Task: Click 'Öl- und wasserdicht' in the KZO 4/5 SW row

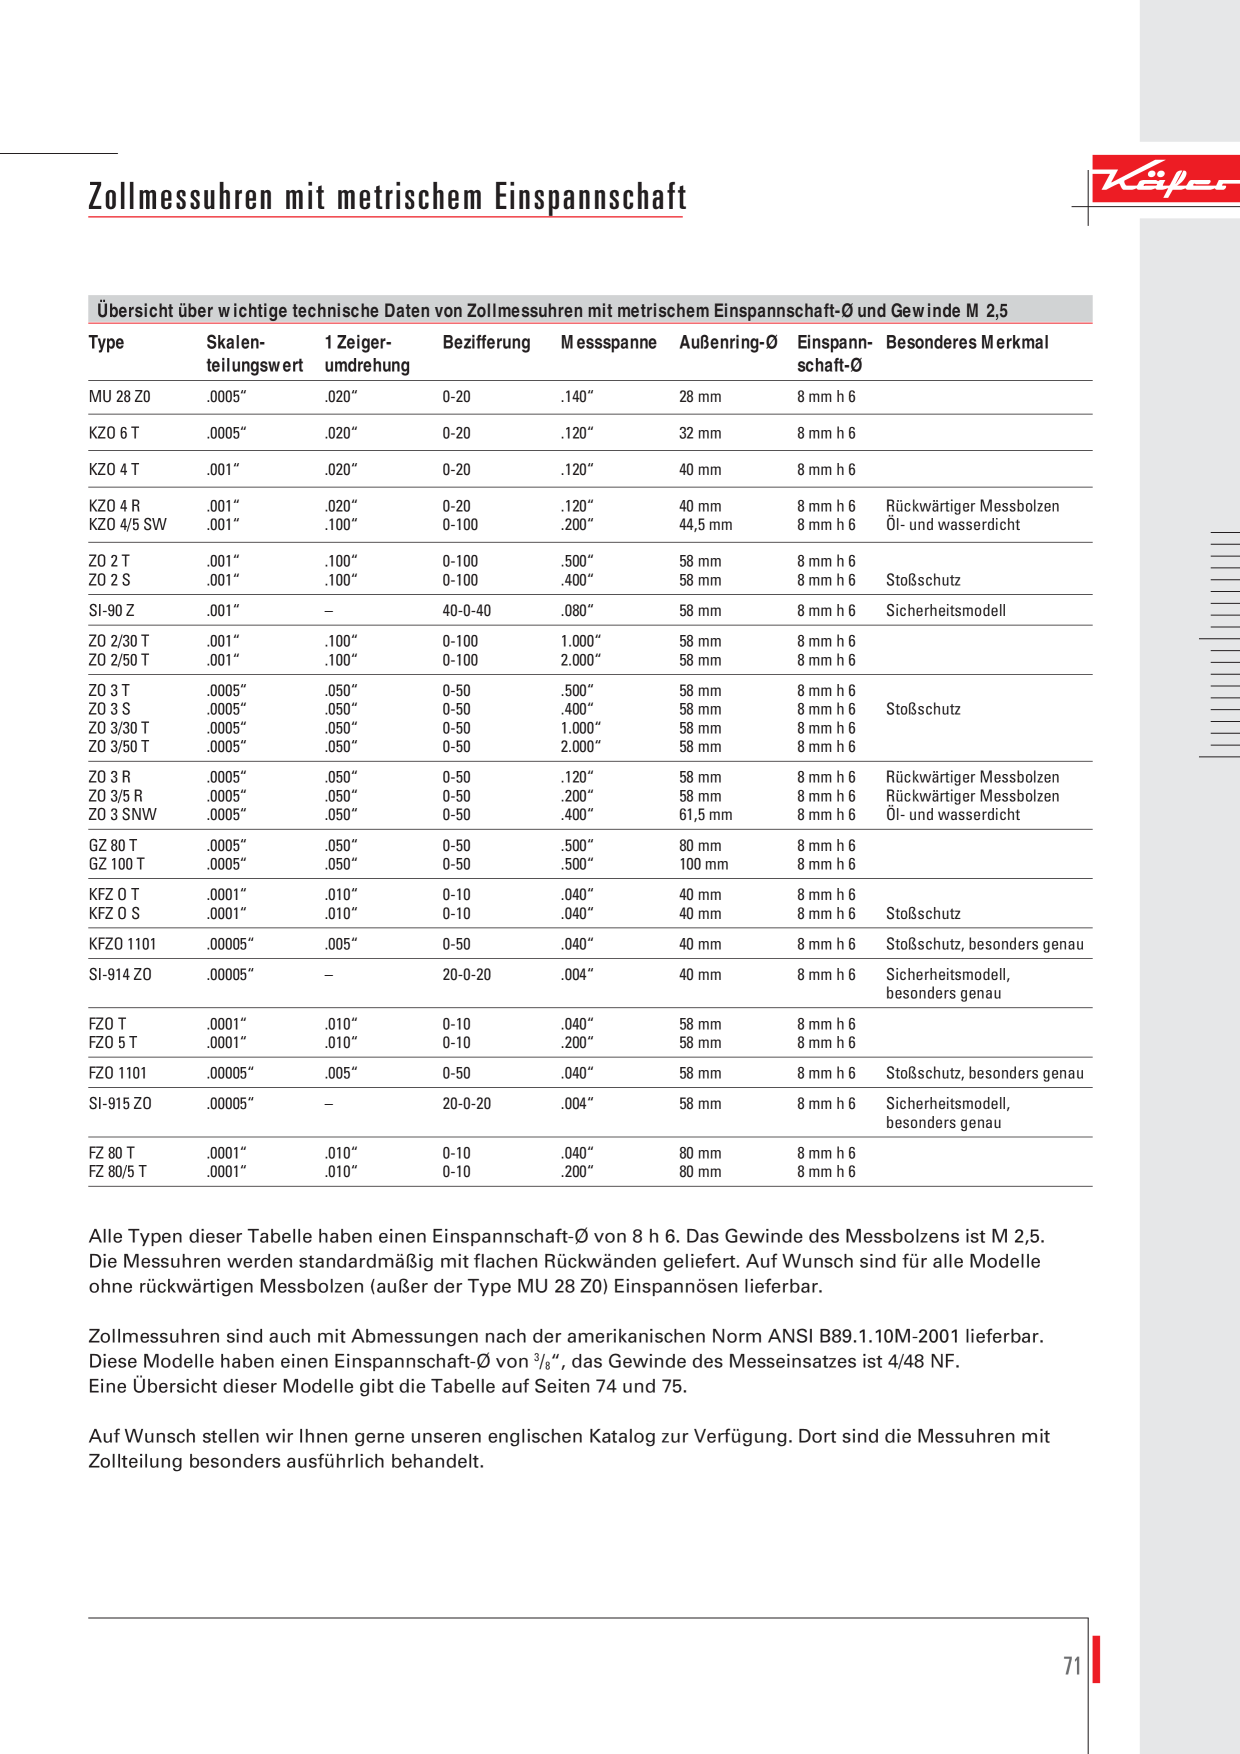Action: (x=953, y=525)
